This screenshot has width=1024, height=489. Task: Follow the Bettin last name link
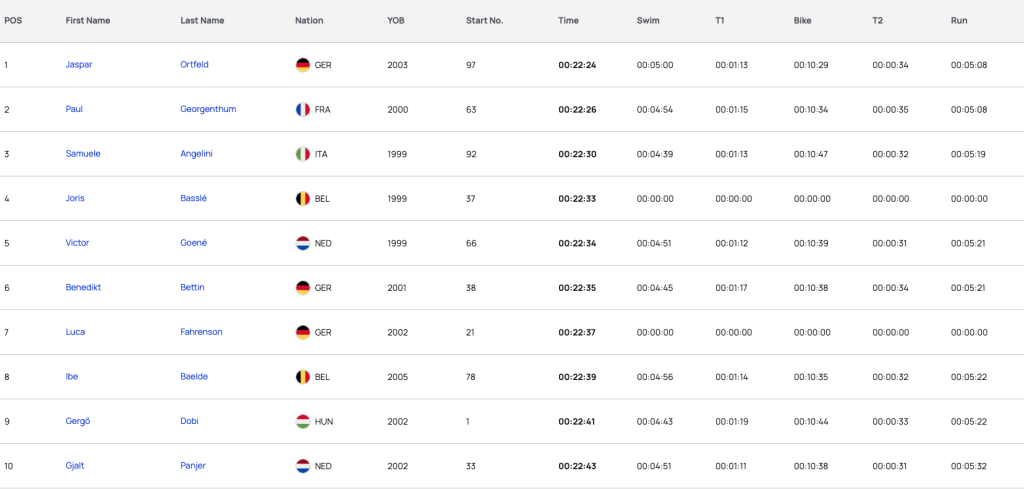coord(192,287)
